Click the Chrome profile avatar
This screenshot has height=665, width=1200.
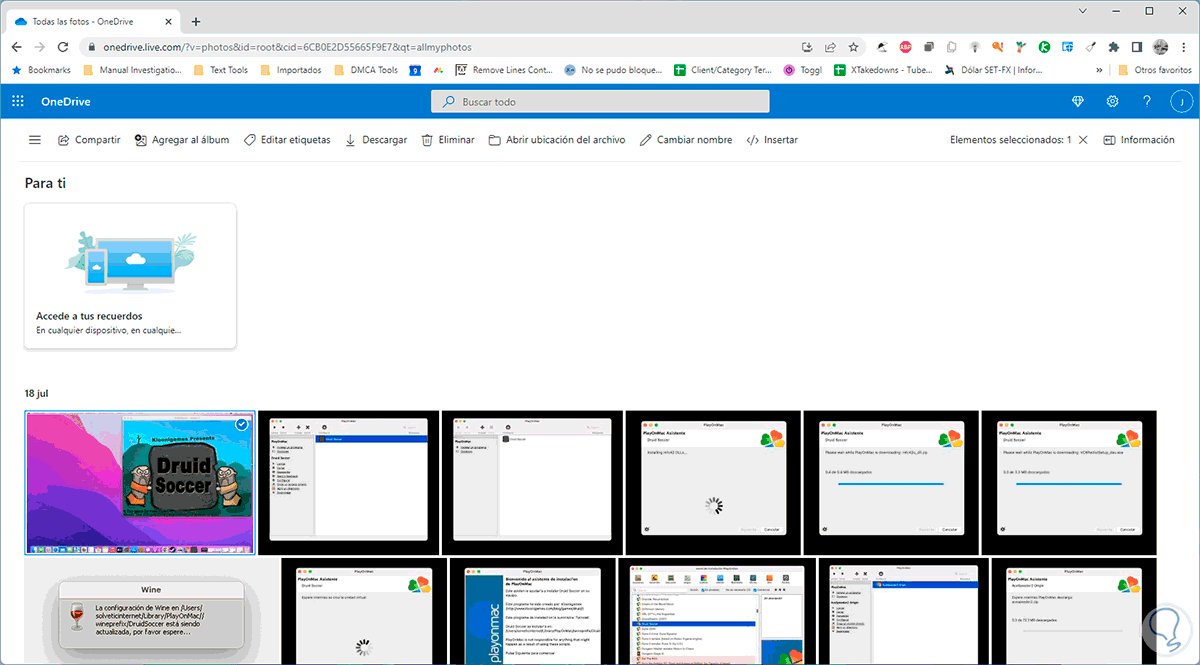click(1160, 47)
